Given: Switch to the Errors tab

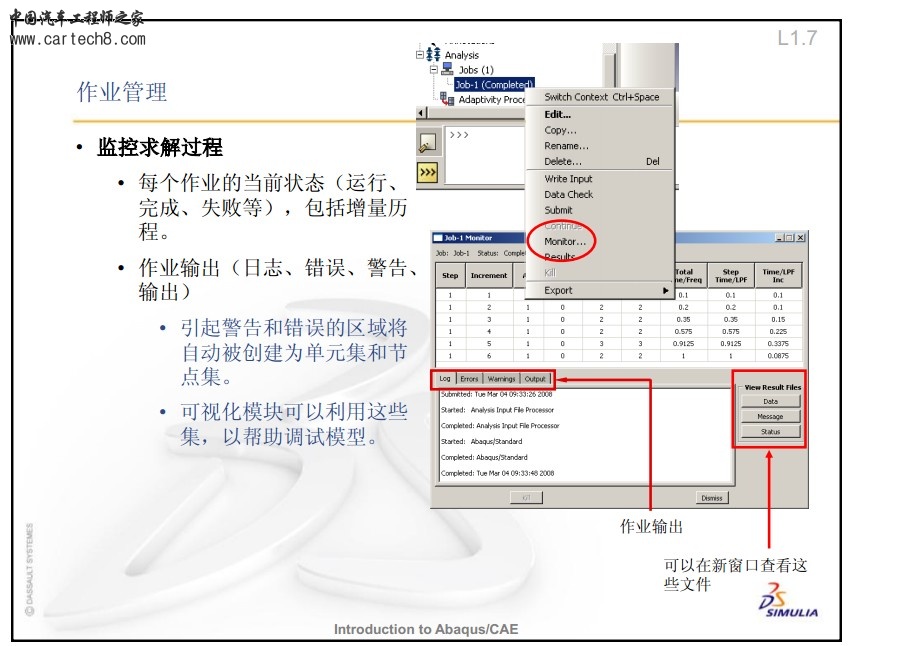Looking at the screenshot, I should coord(470,379).
